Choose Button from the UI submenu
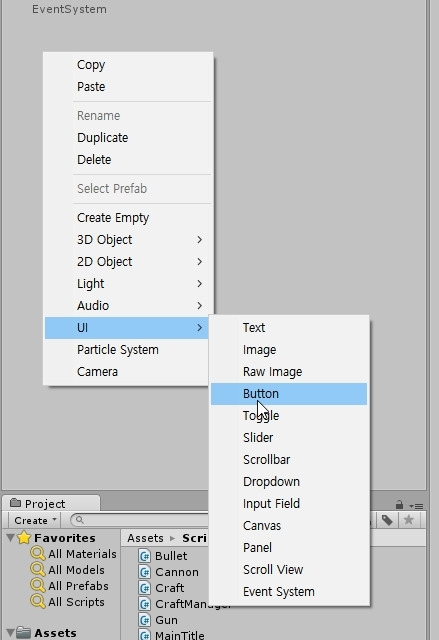Image resolution: width=439 pixels, height=640 pixels. (x=289, y=394)
